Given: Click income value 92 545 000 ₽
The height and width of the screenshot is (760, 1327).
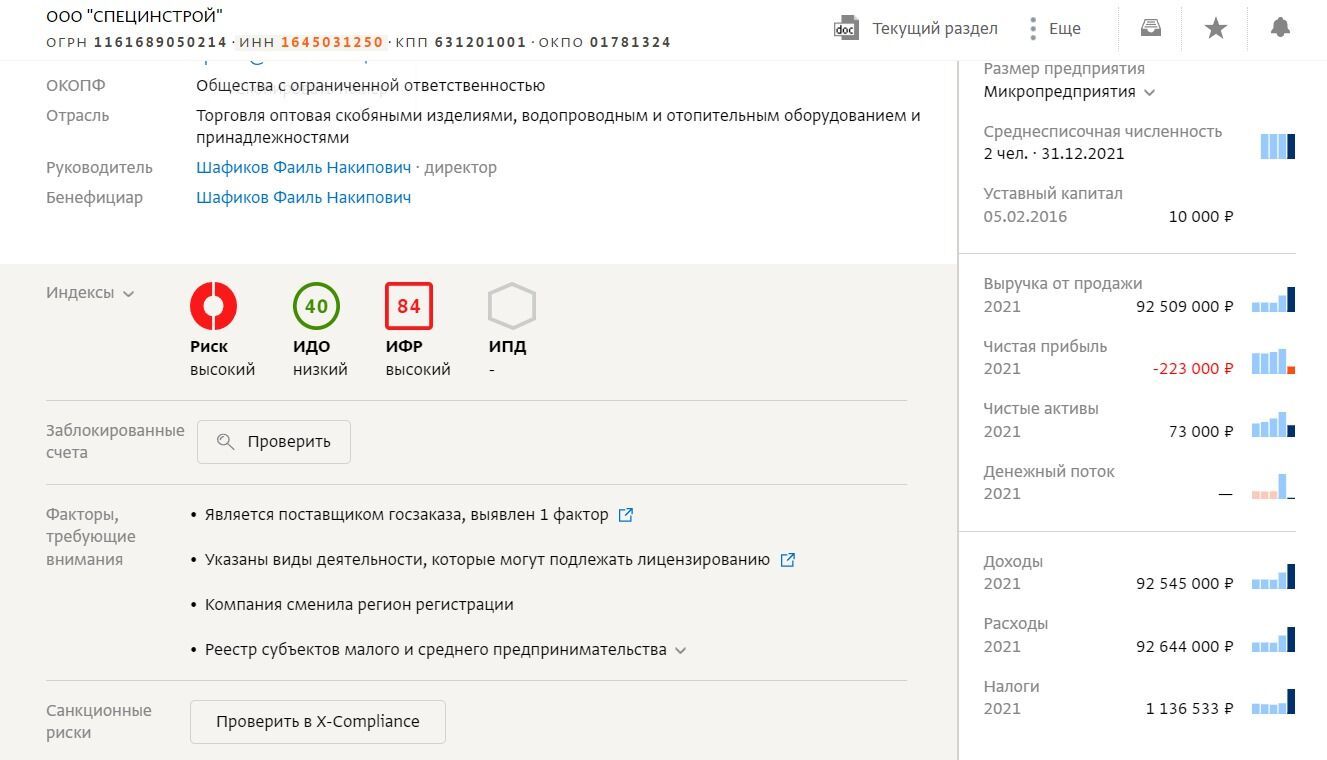Looking at the screenshot, I should [x=1185, y=584].
